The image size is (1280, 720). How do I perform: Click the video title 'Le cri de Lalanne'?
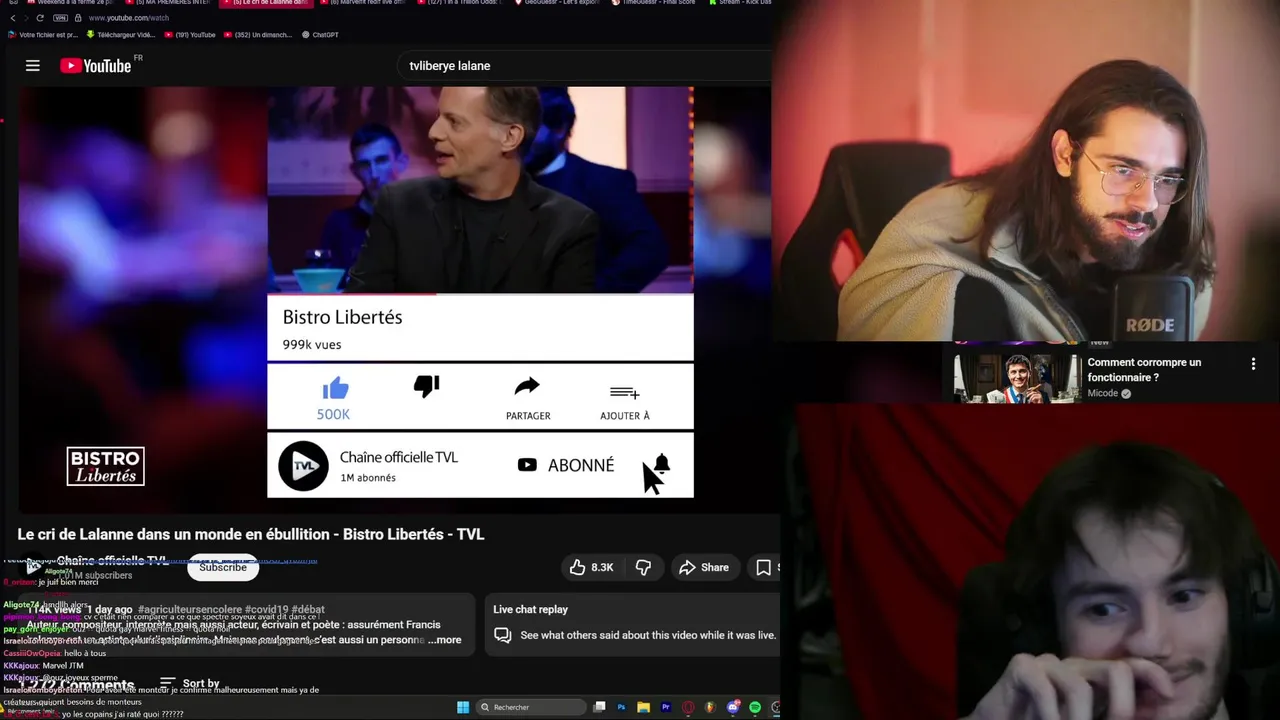[251, 534]
